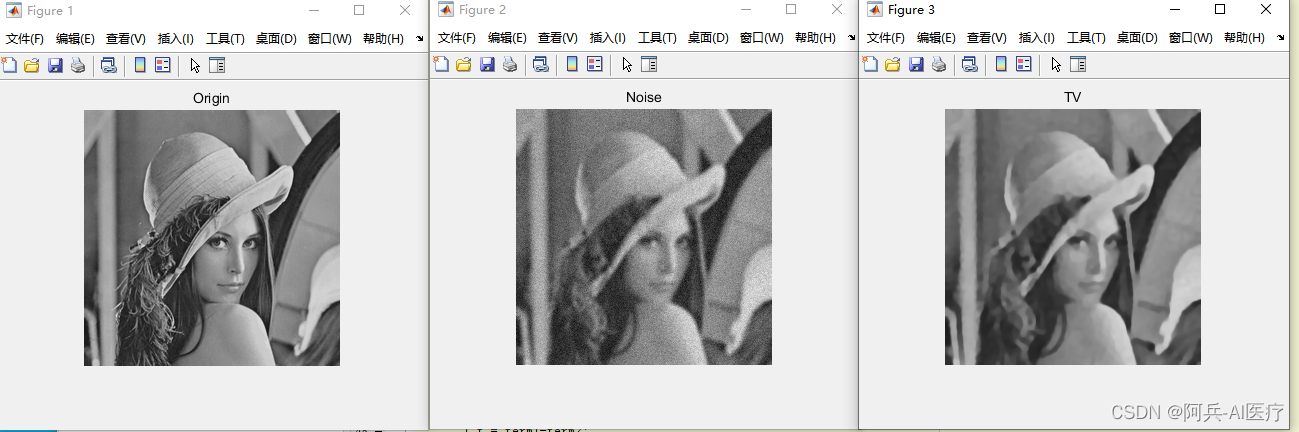The height and width of the screenshot is (432, 1299).
Task: Open 窗口(W) menu in Figure 3
Action: [x=1190, y=38]
